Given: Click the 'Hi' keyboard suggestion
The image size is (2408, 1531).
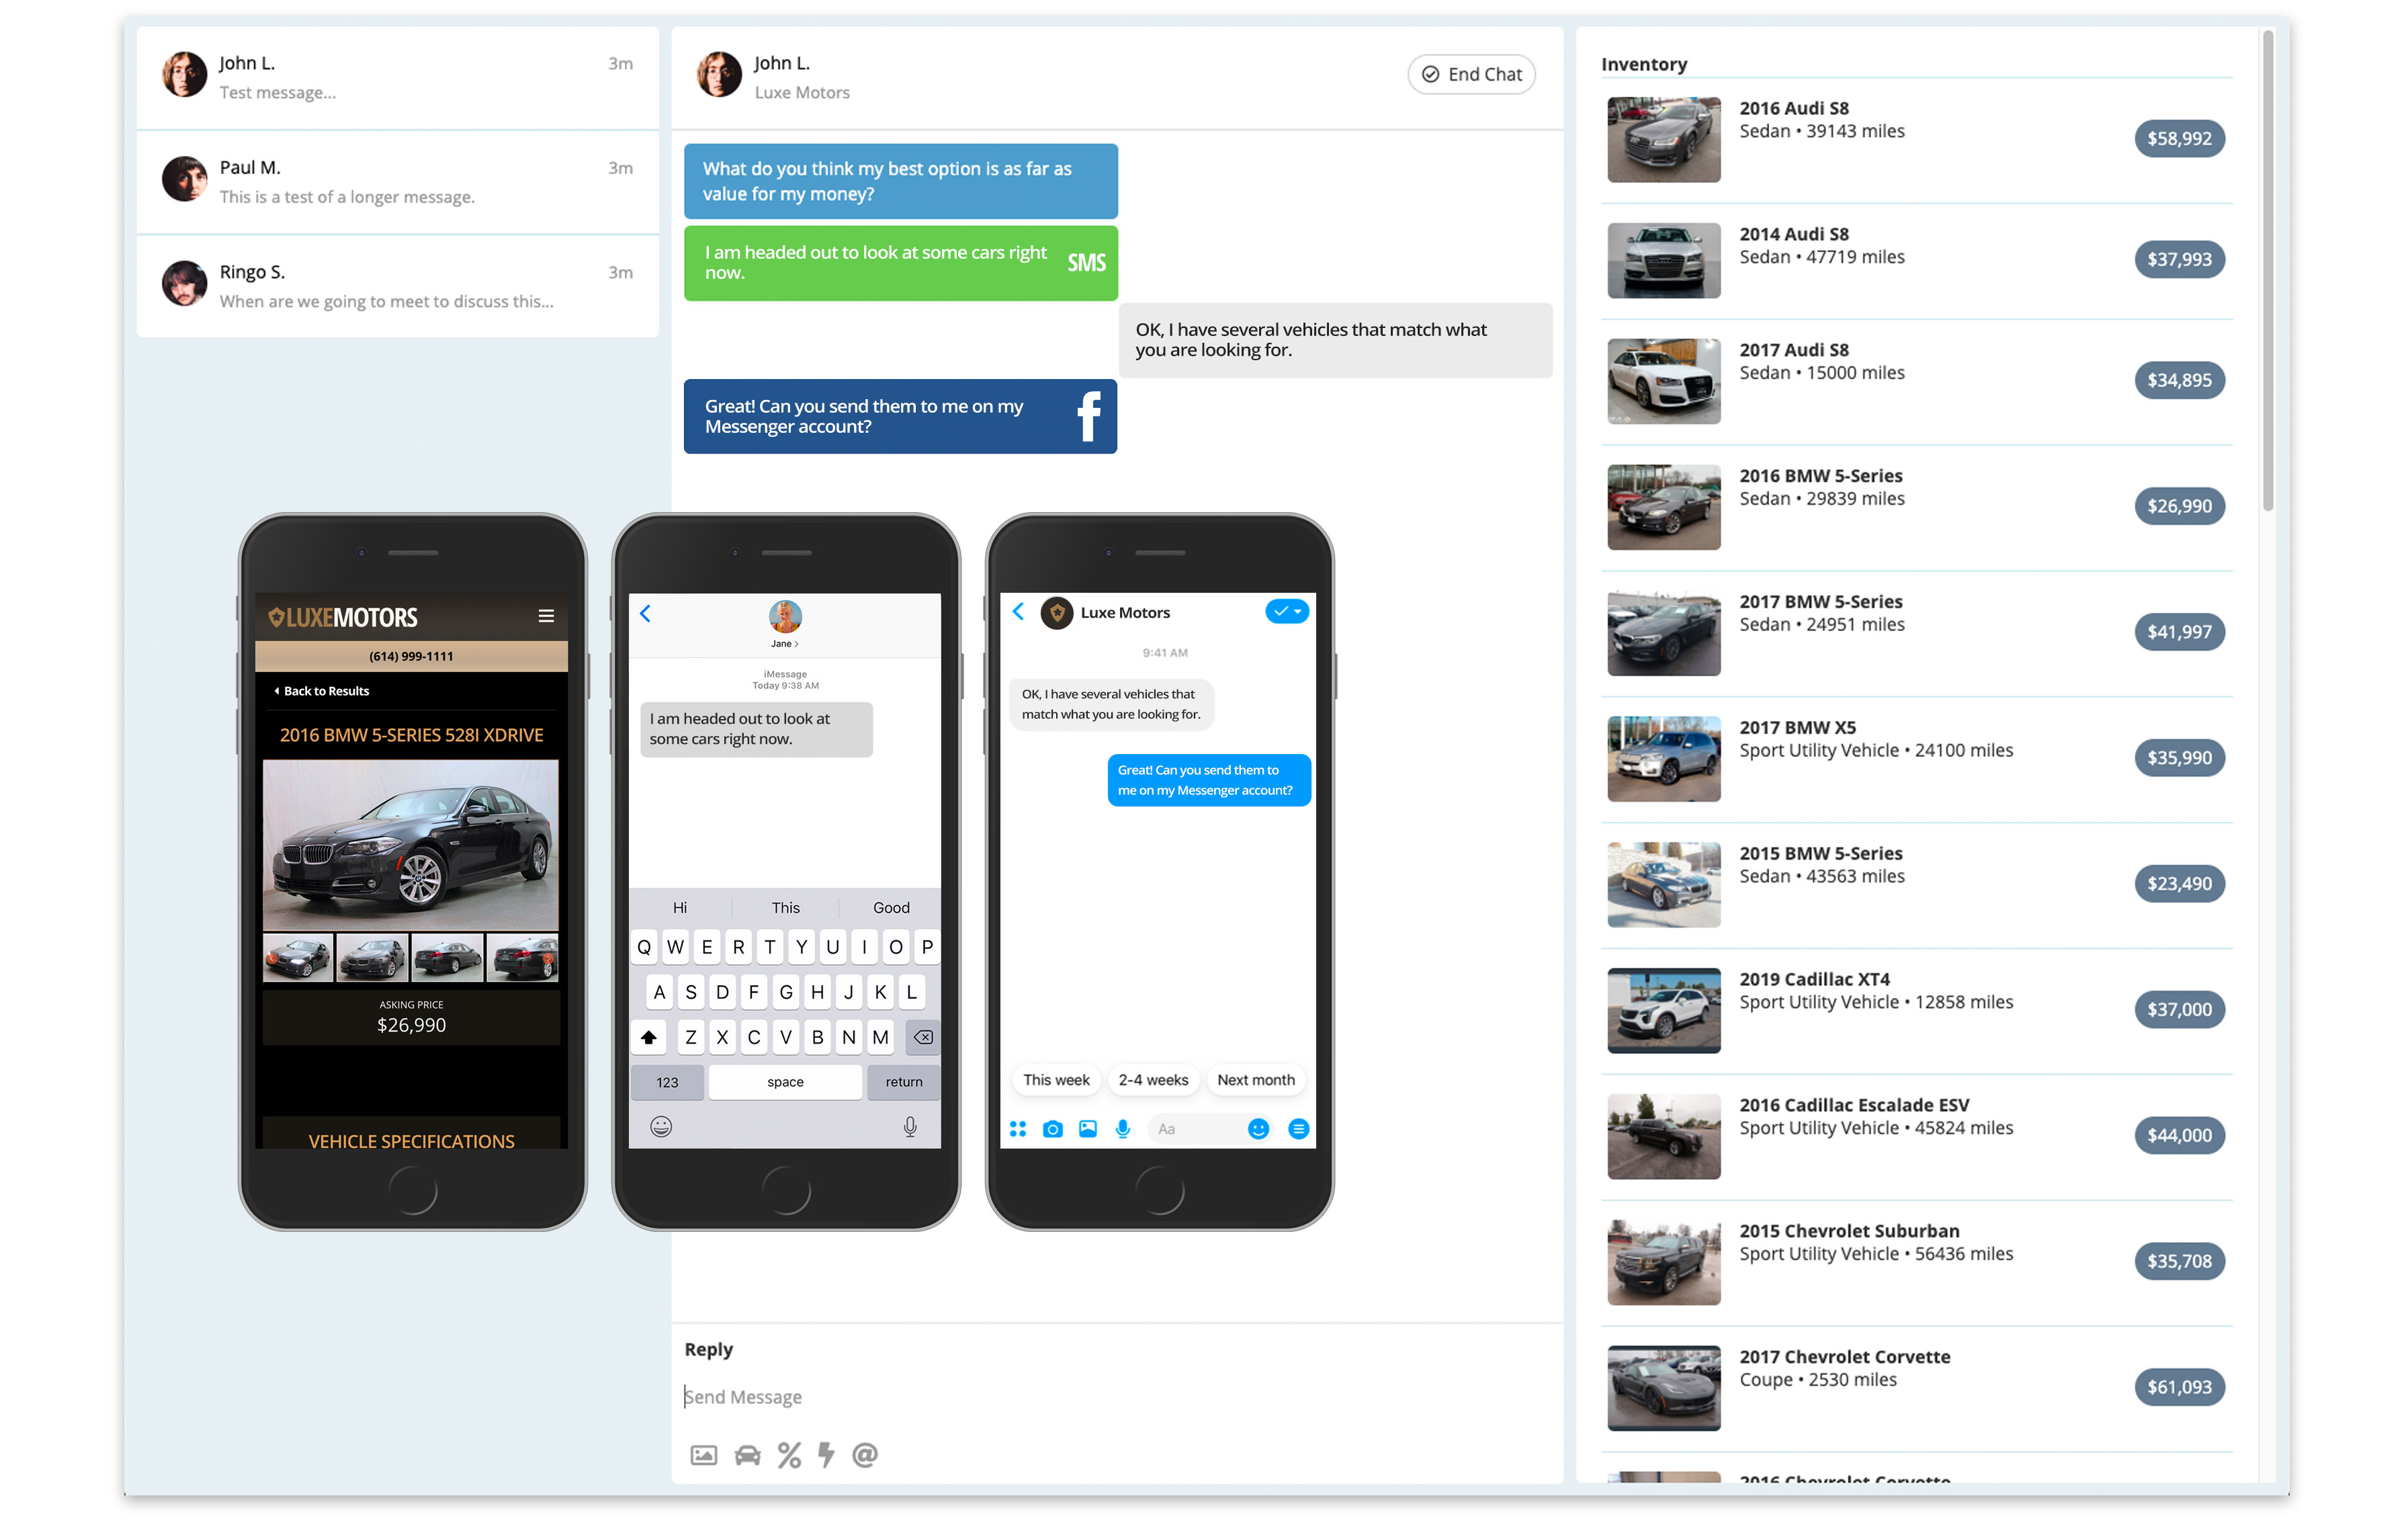Looking at the screenshot, I should click(680, 908).
